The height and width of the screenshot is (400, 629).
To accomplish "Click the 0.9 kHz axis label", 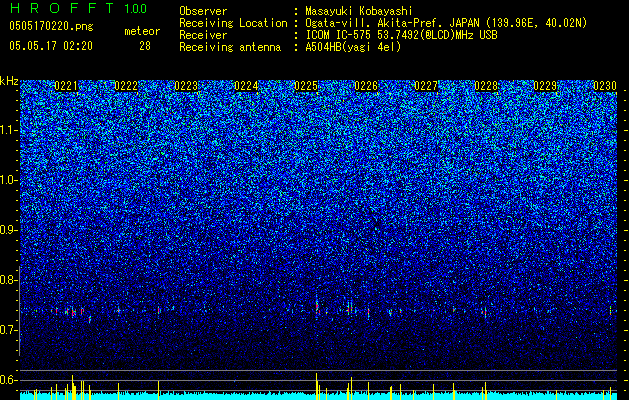I will (9, 230).
